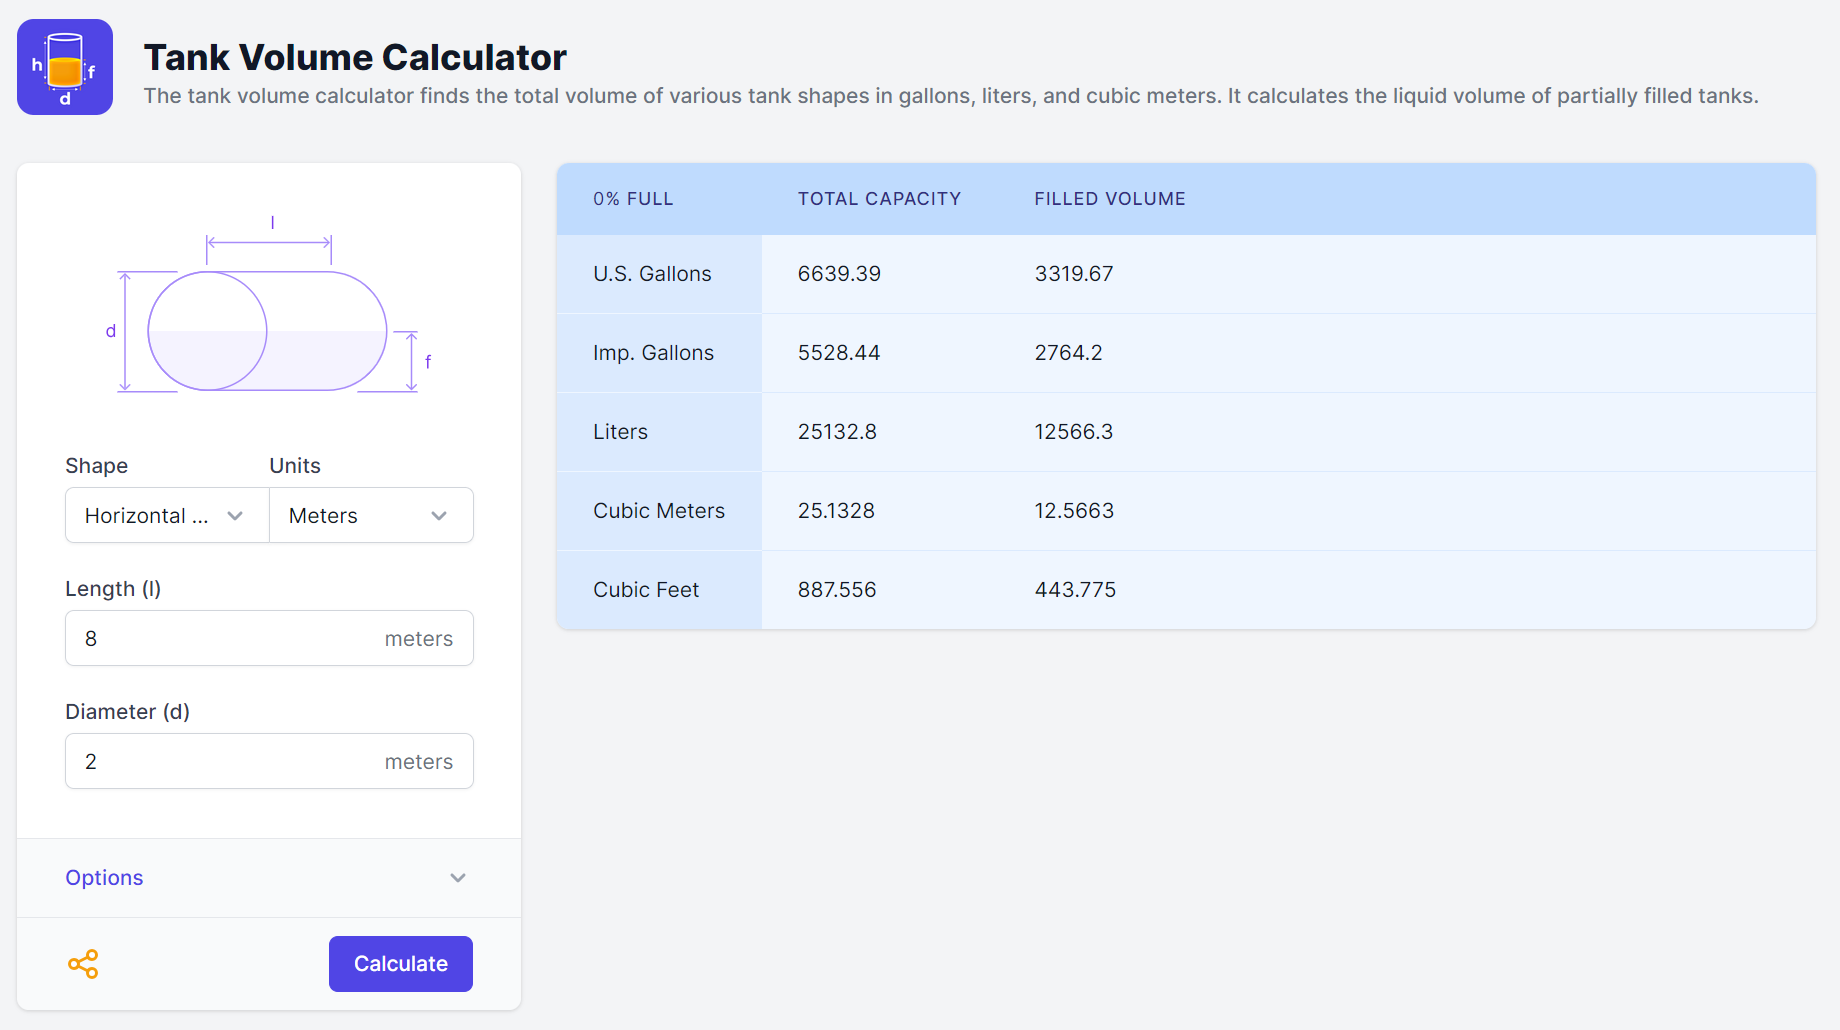This screenshot has height=1030, width=1840.
Task: Click the Shape dropdown arrow
Action: tap(235, 515)
